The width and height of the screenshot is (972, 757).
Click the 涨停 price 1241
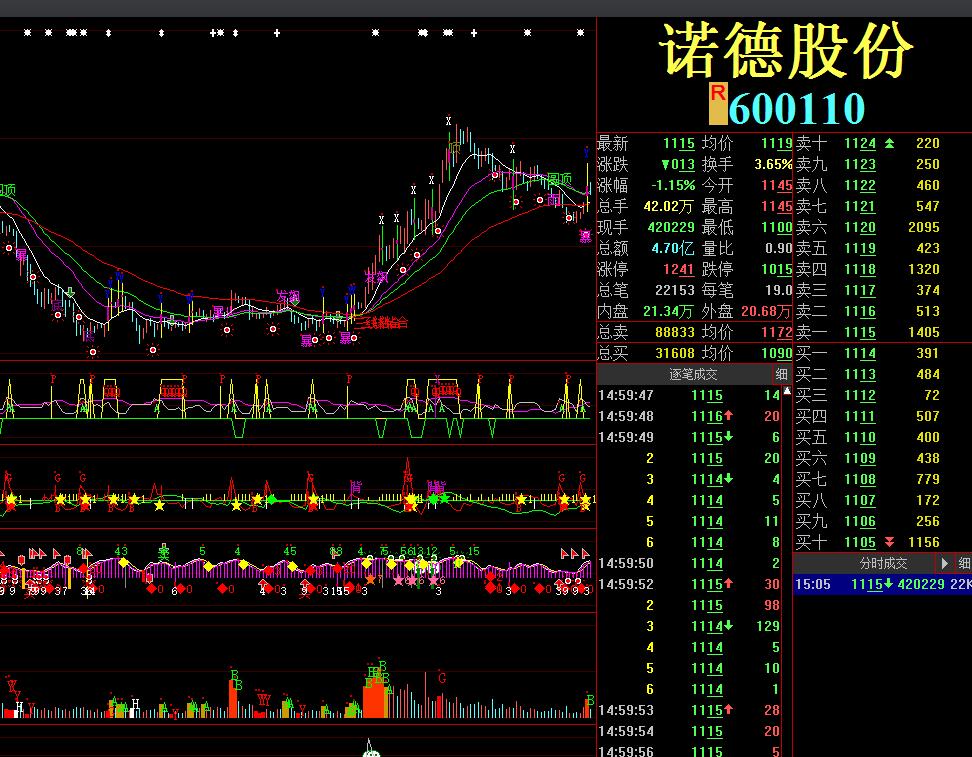pos(679,270)
